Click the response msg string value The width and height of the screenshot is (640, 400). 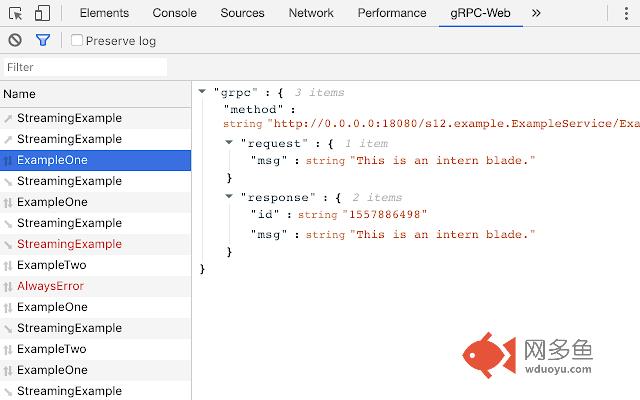pyautogui.click(x=442, y=234)
